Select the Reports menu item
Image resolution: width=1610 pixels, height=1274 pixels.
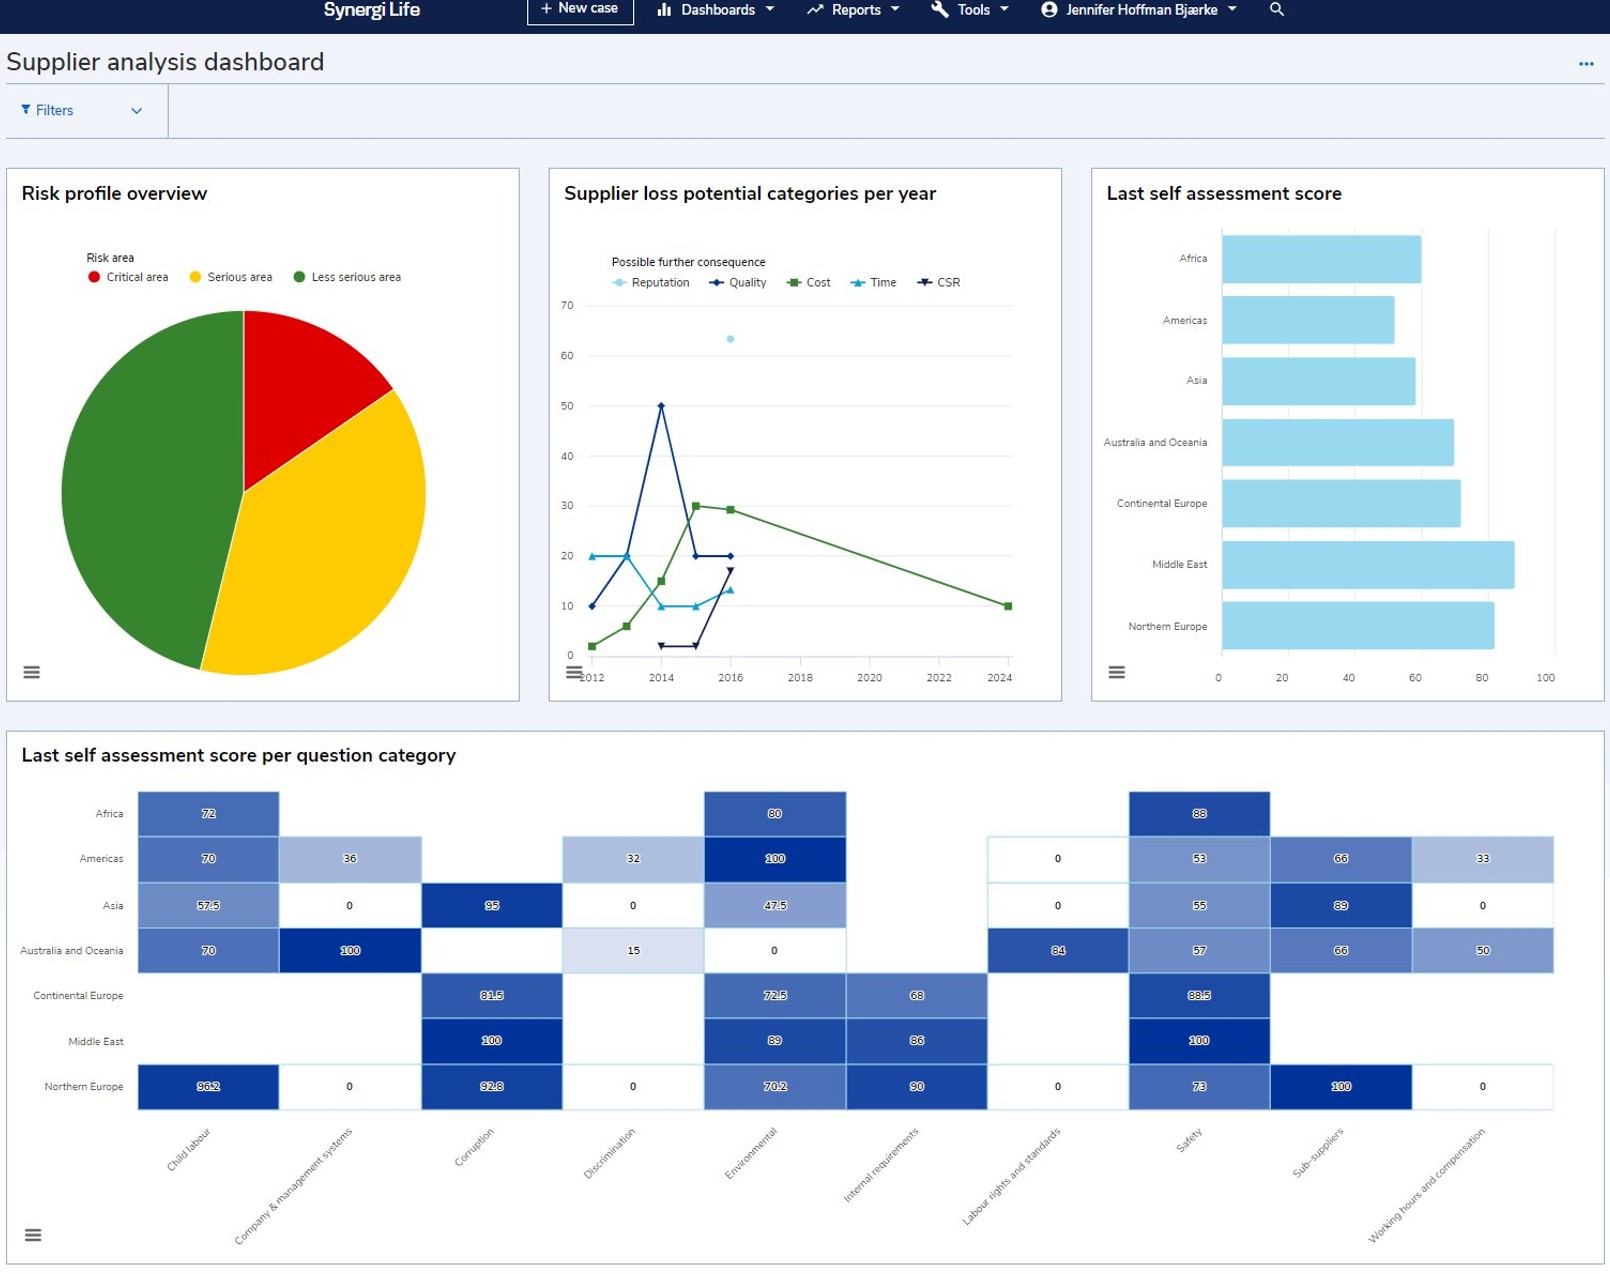point(857,9)
